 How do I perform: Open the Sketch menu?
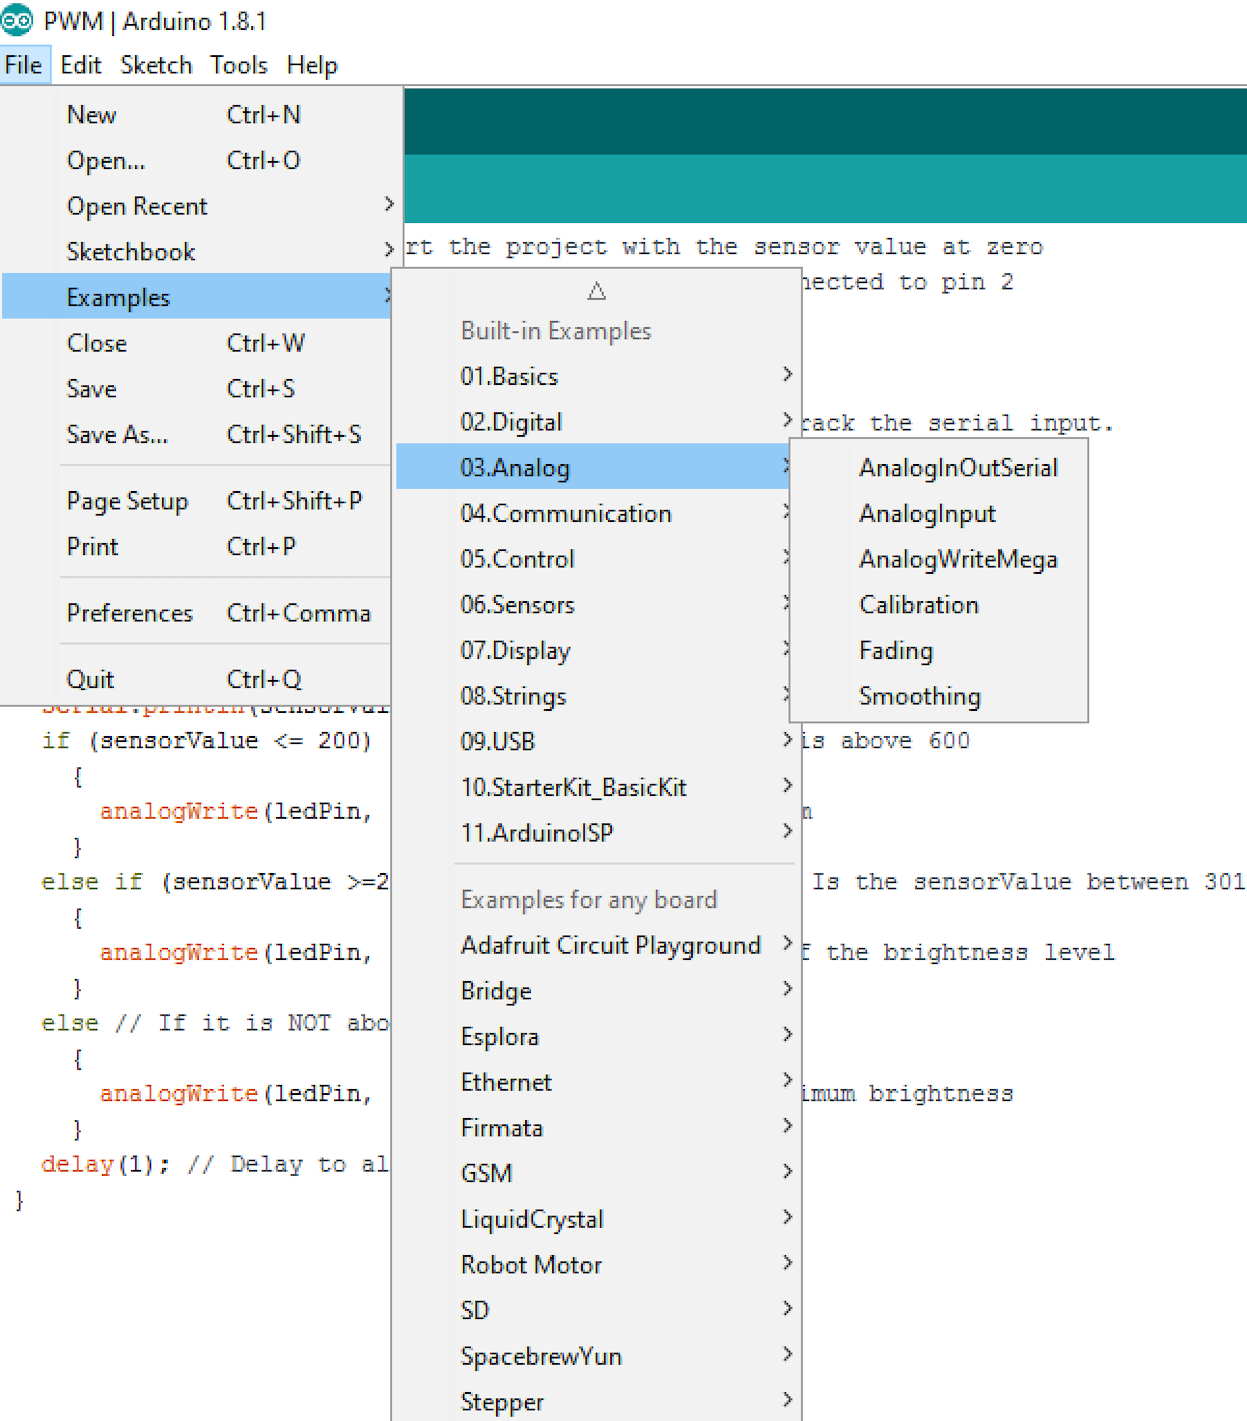(x=156, y=65)
